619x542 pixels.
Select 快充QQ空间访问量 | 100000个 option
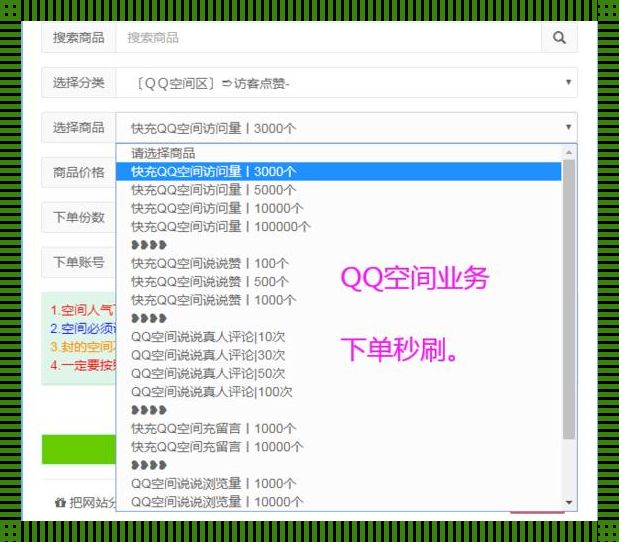pyautogui.click(x=339, y=227)
